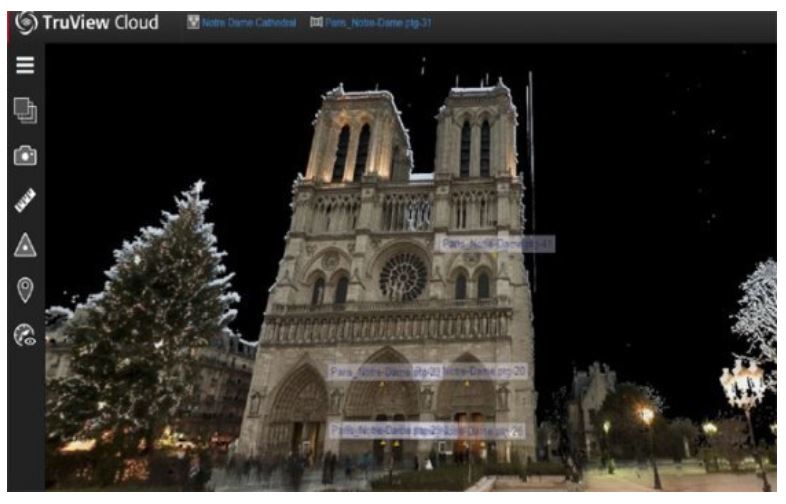Go to the ptg-29 marker by the doors
Image resolution: width=786 pixels, height=504 pixels.
(386, 430)
